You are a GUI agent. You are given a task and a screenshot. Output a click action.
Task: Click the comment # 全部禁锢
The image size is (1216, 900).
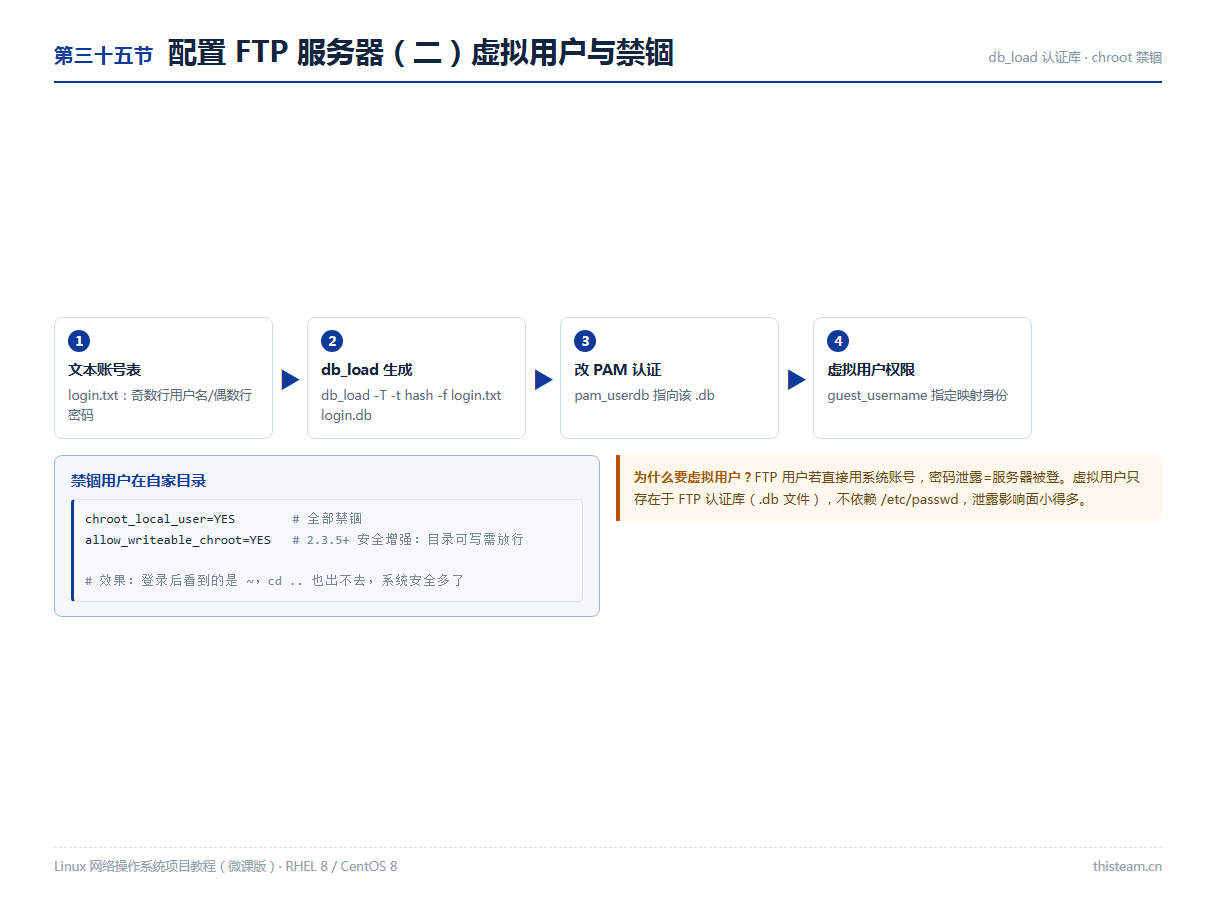[x=327, y=519]
